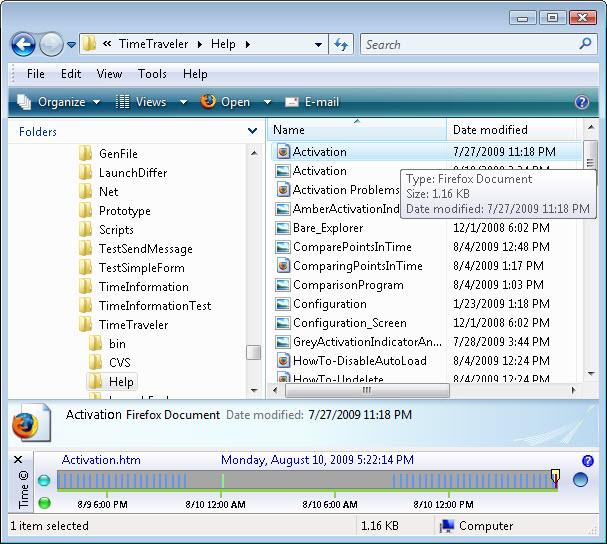Close the TimeTraveler timeline panel
The height and width of the screenshot is (544, 607).
[18, 460]
